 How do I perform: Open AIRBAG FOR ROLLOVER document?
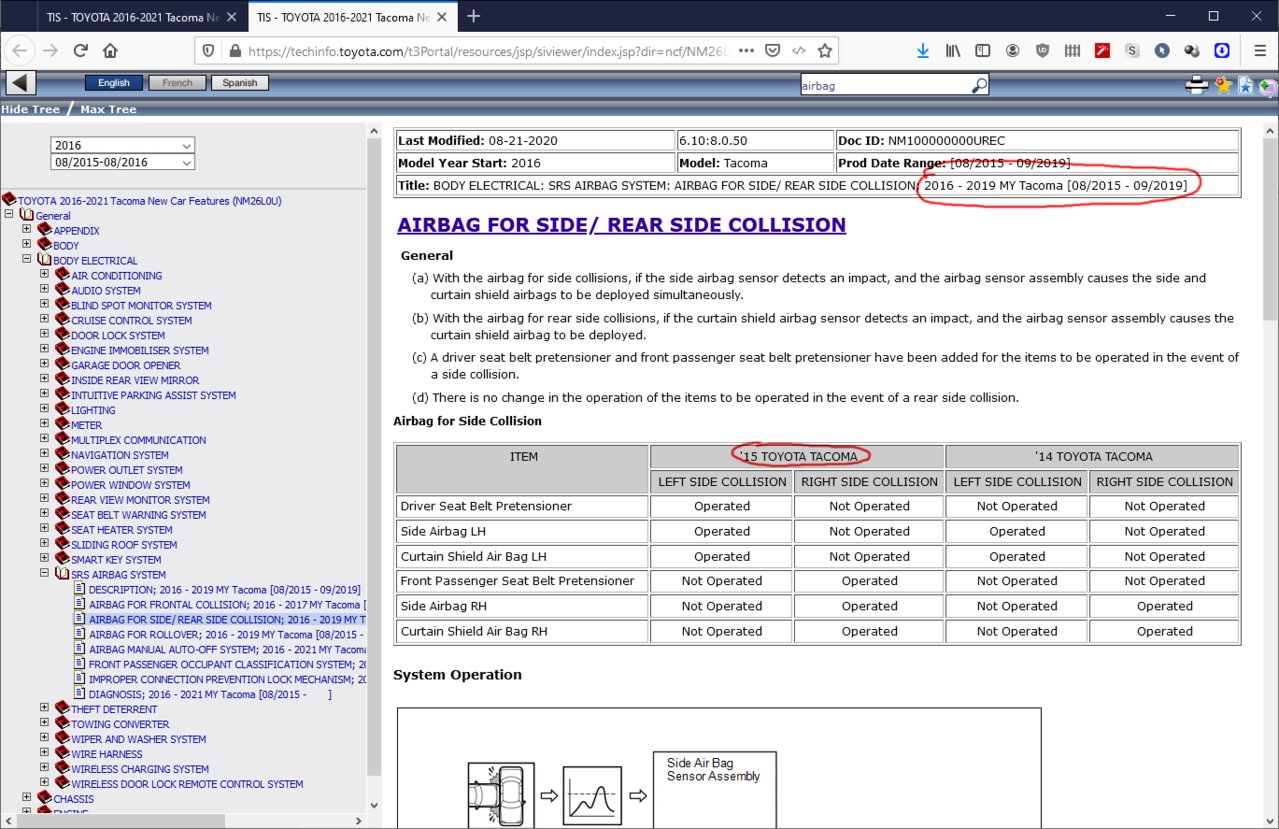tap(225, 635)
